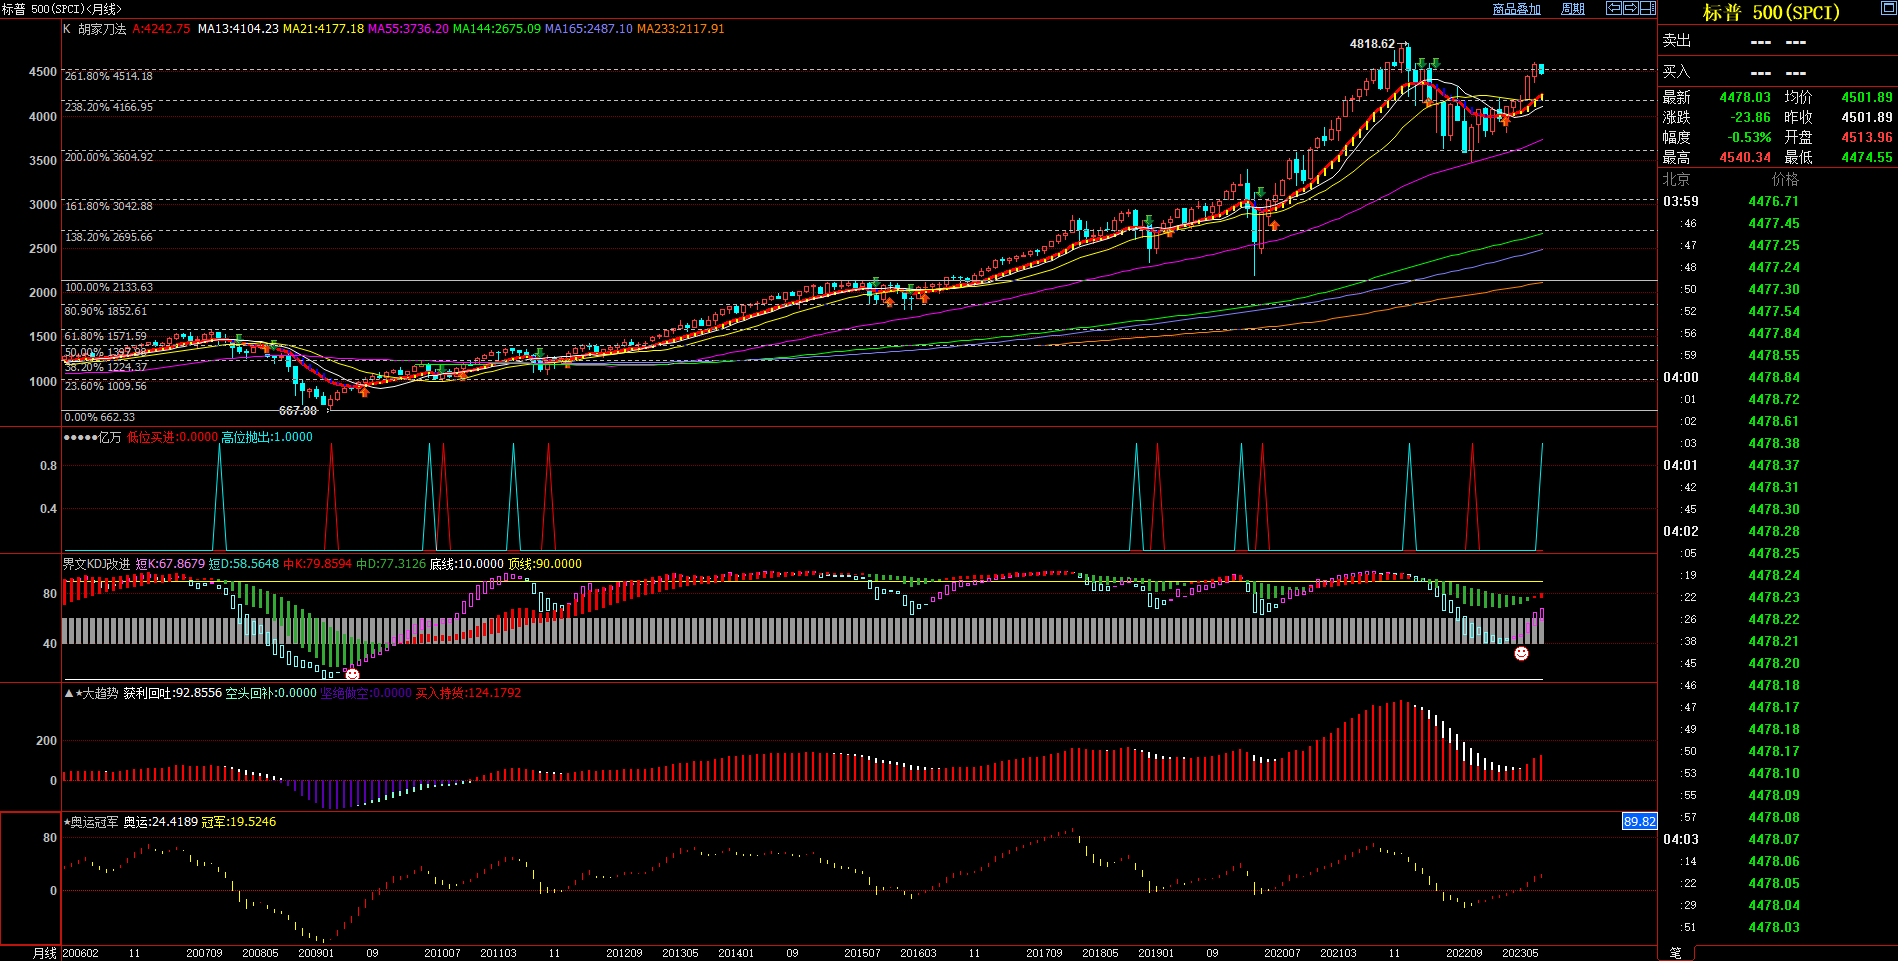Image resolution: width=1898 pixels, height=961 pixels.
Task: Click the maximize quote panel icon
Action: coord(1888,8)
